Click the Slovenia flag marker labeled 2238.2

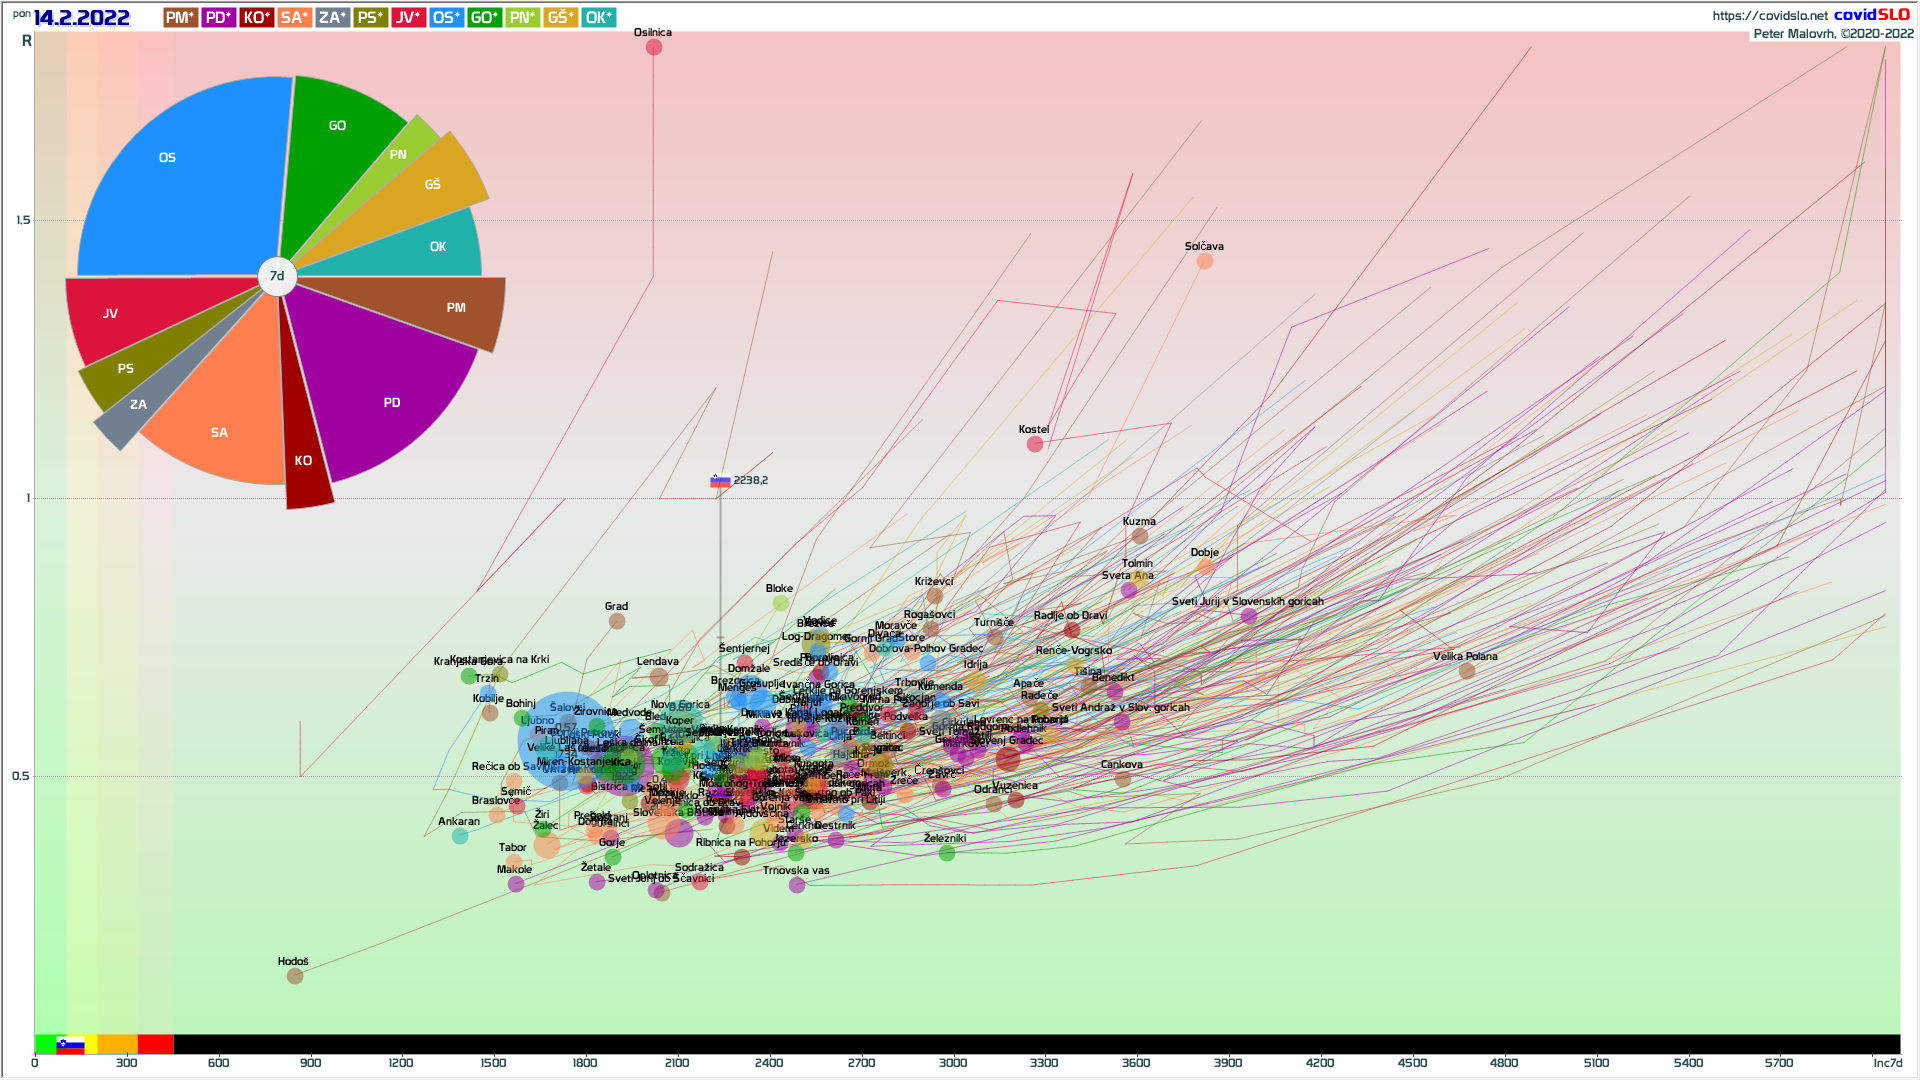click(720, 481)
